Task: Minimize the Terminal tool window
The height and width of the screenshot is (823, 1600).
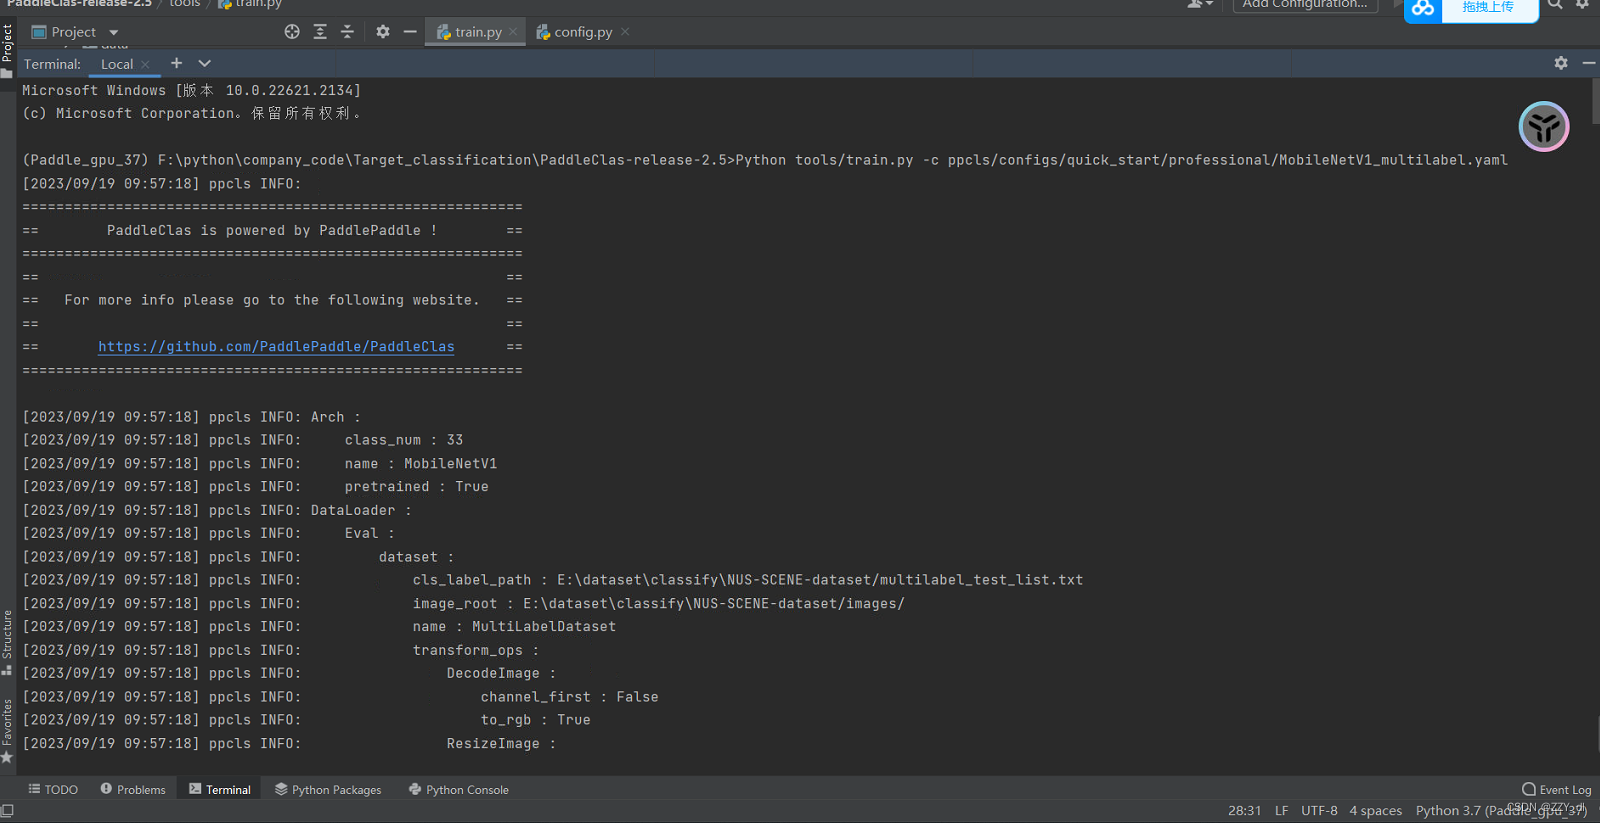Action: click(x=1588, y=63)
